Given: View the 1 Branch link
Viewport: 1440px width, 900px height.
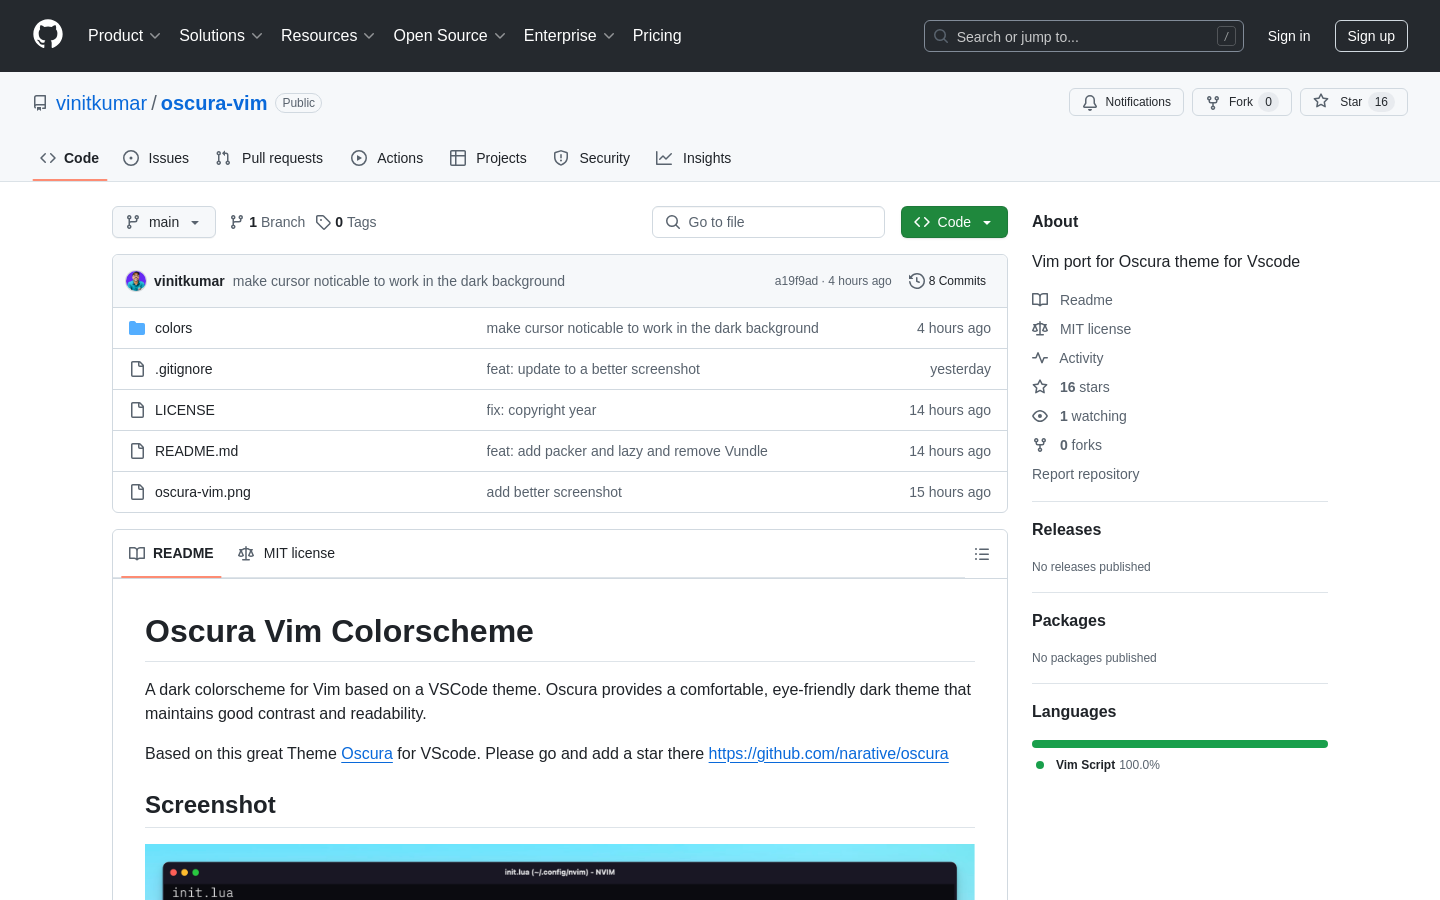Looking at the screenshot, I should point(267,222).
